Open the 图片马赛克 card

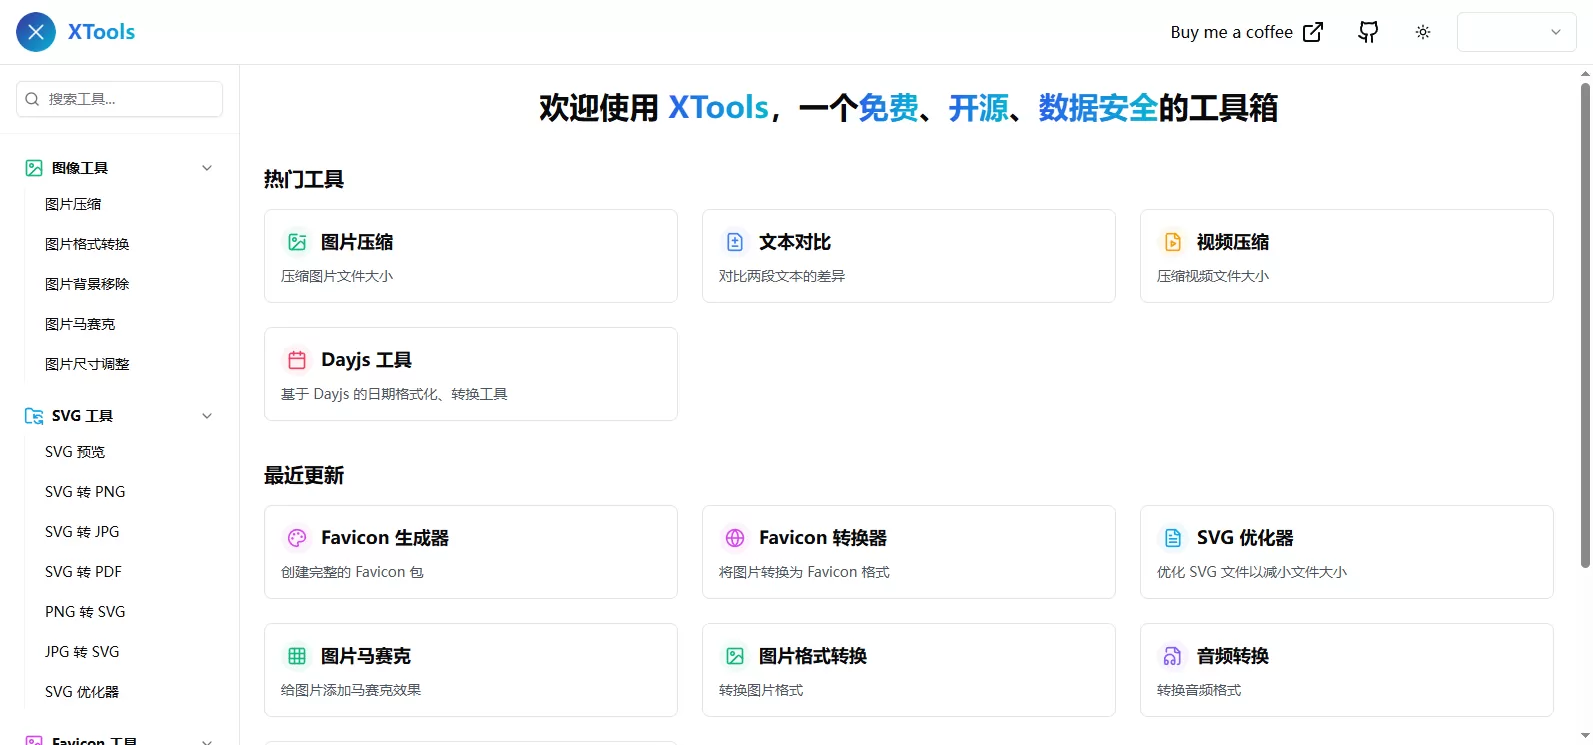pos(470,670)
